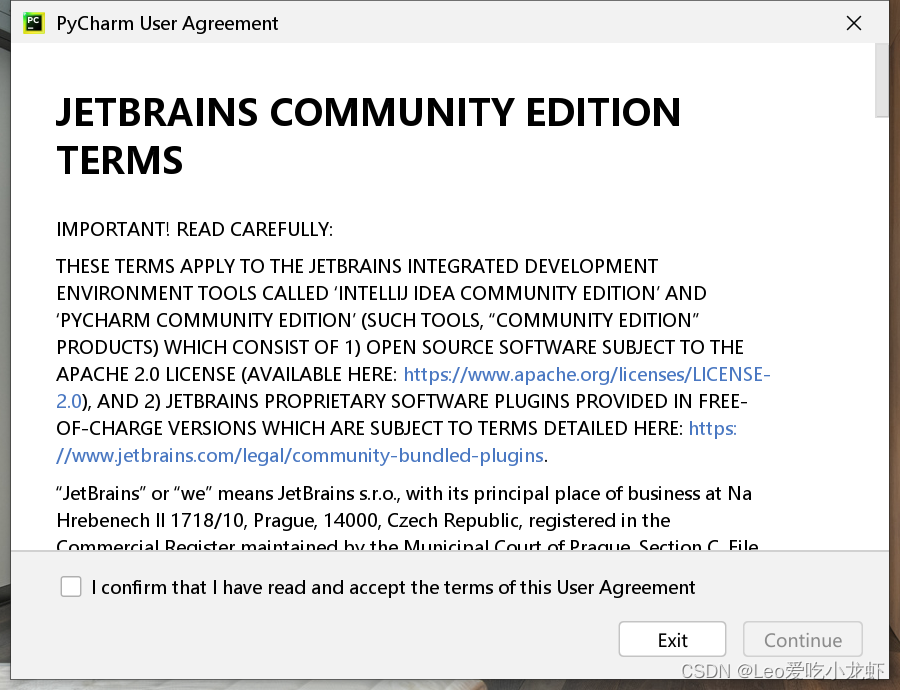The image size is (900, 690).
Task: Click the agreement scrollbar thumb
Action: [x=881, y=80]
